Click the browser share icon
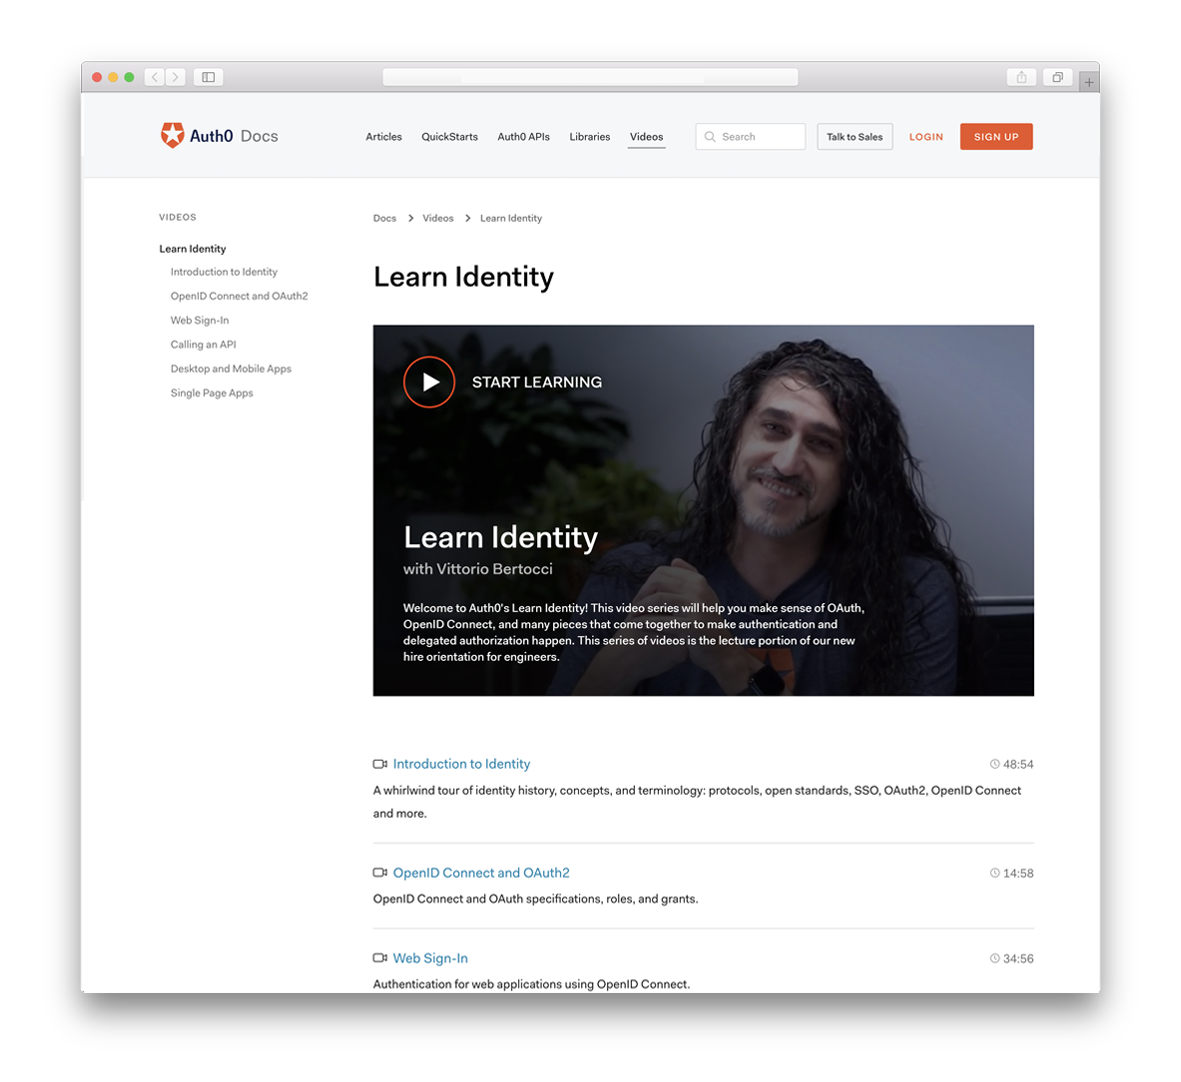 click(x=1021, y=77)
